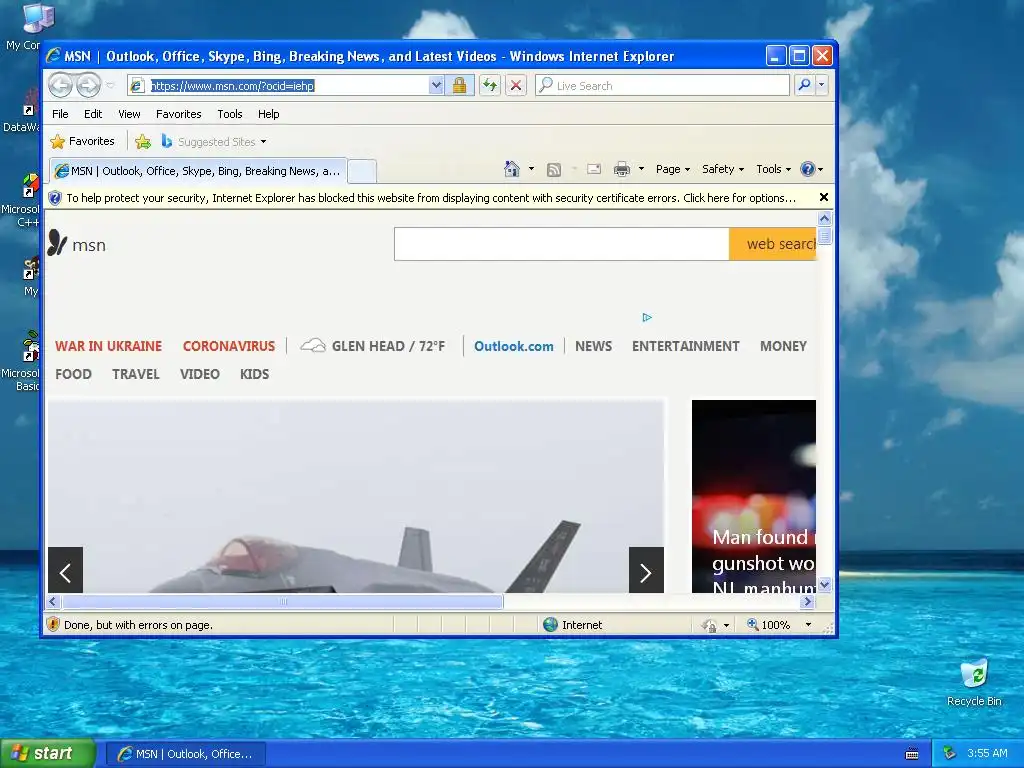Click the Favorites star button
This screenshot has height=768, width=1024.
coord(83,141)
